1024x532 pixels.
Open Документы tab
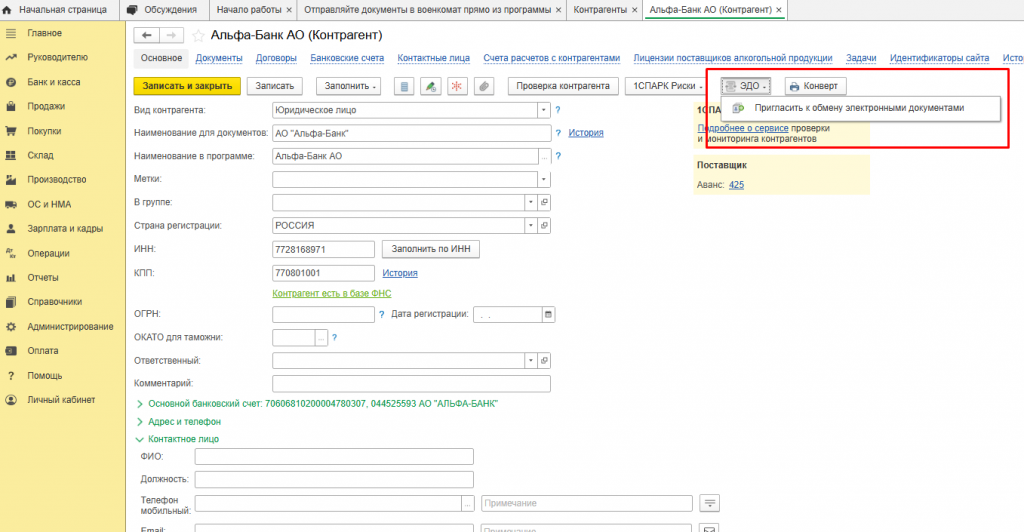pos(219,58)
